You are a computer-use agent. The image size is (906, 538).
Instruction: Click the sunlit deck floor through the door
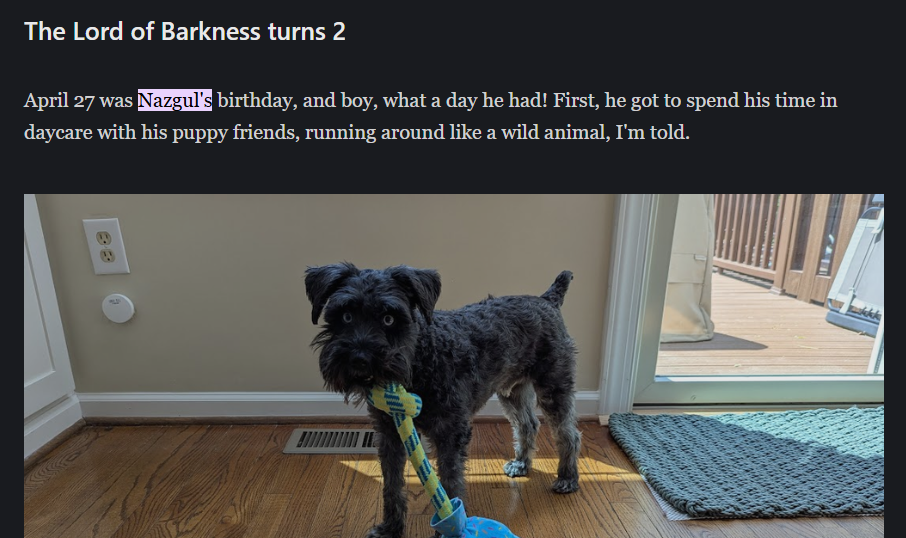click(x=768, y=341)
